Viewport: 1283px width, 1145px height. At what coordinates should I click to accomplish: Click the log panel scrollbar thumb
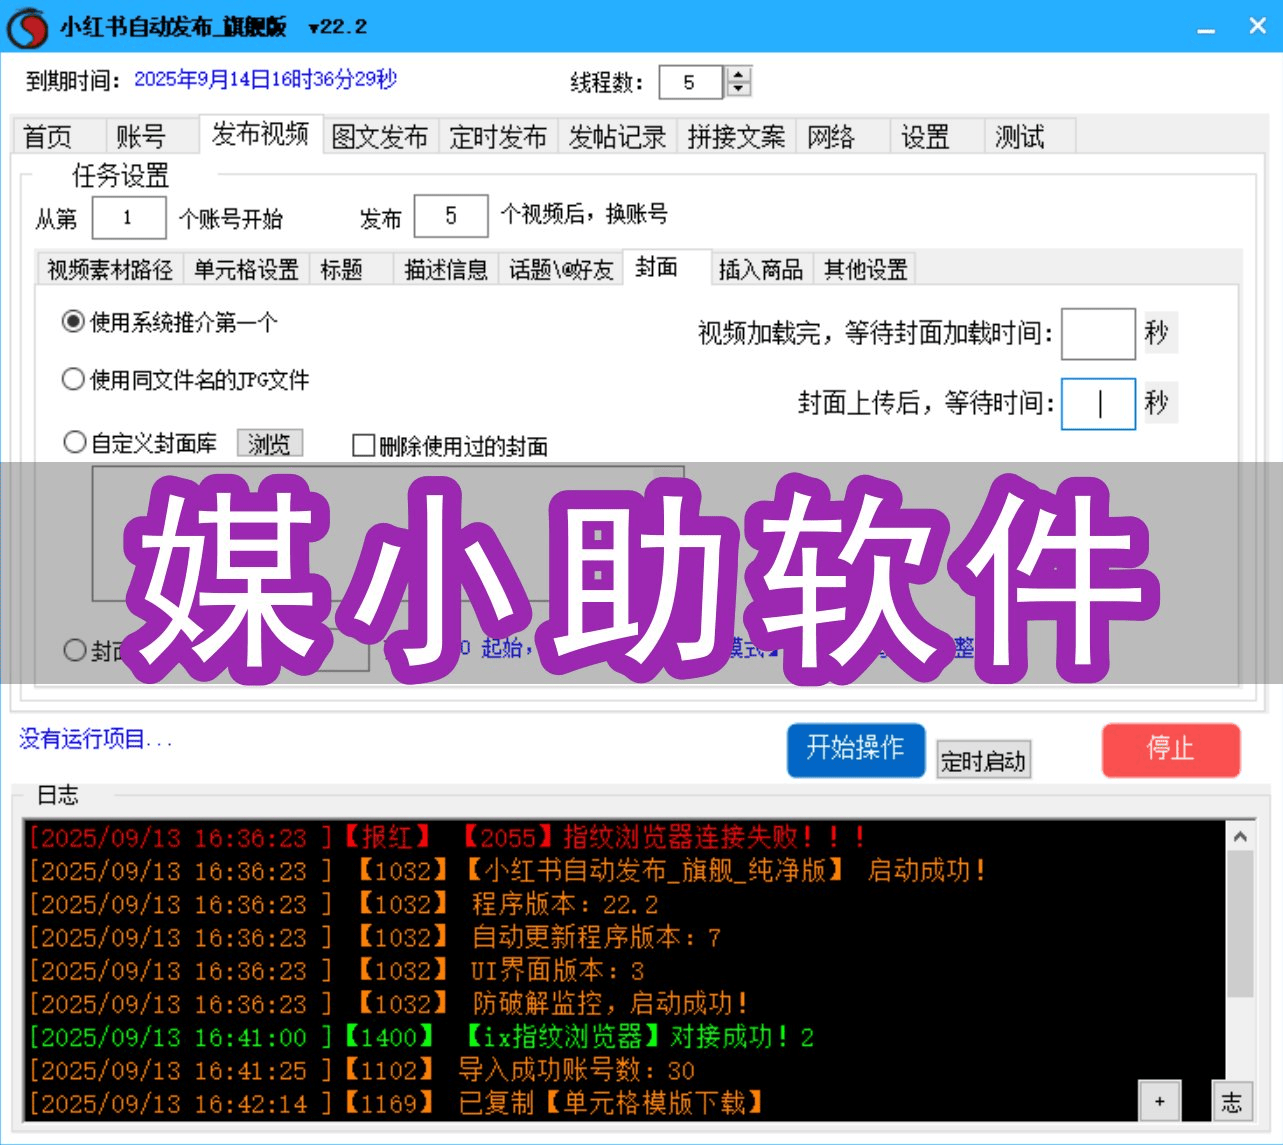click(x=1240, y=924)
